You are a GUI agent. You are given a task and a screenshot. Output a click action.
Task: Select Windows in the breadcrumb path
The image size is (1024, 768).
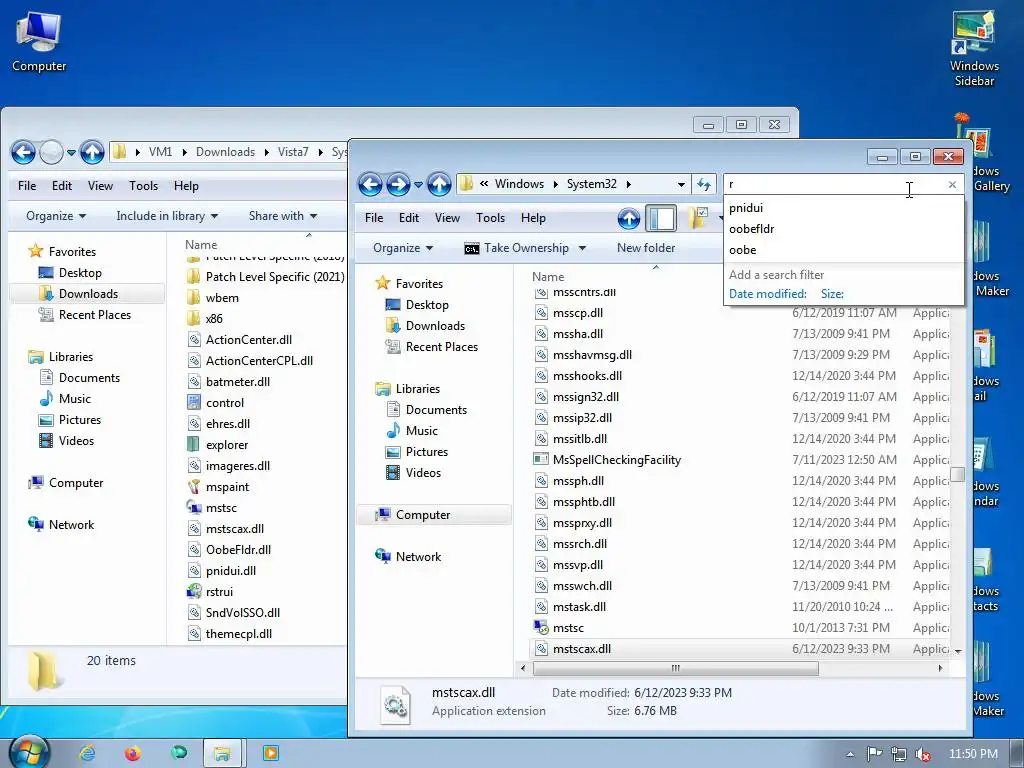[519, 184]
